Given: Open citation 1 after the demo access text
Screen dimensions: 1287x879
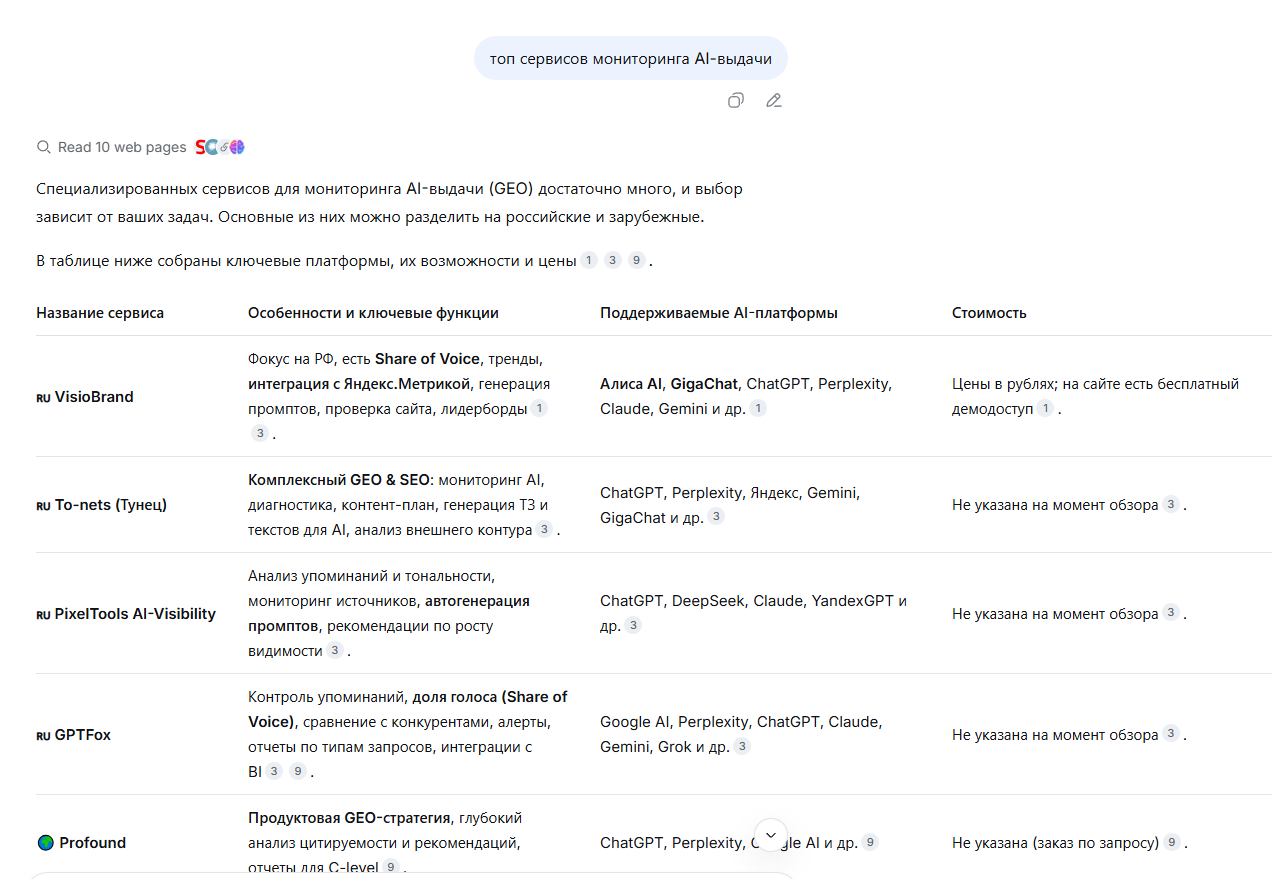Looking at the screenshot, I should 1044,409.
